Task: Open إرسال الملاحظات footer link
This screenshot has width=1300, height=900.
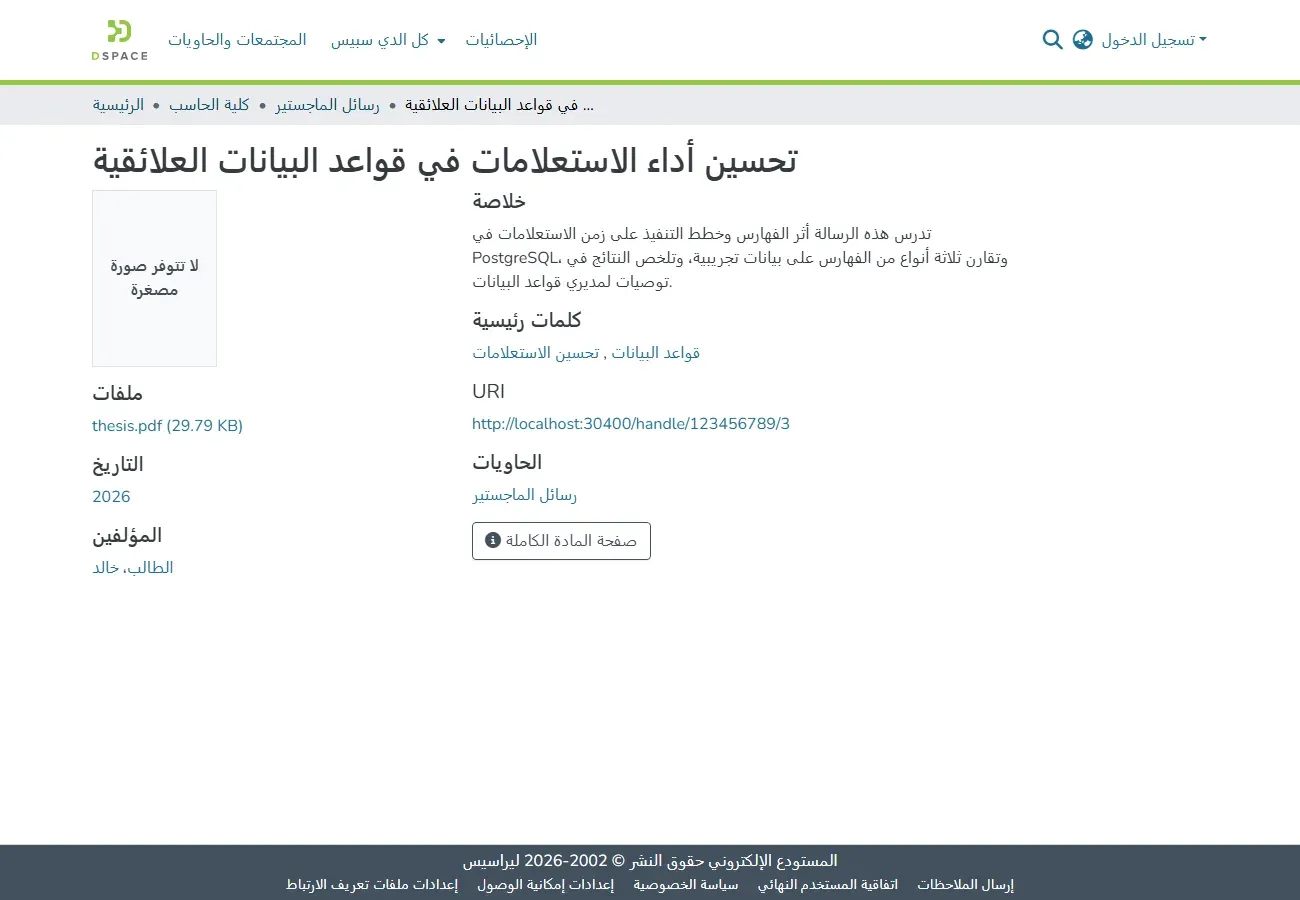Action: click(x=965, y=885)
